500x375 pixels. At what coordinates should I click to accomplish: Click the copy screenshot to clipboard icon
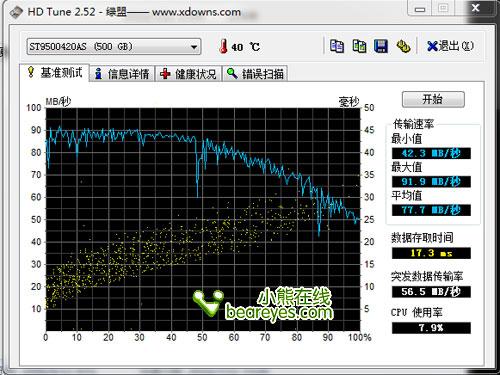point(359,46)
